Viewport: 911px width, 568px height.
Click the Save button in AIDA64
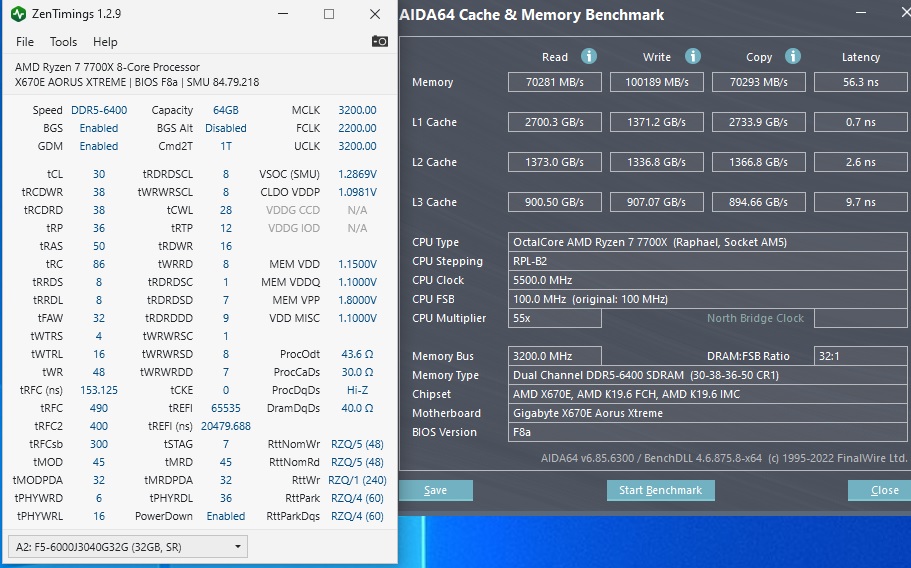pyautogui.click(x=435, y=490)
